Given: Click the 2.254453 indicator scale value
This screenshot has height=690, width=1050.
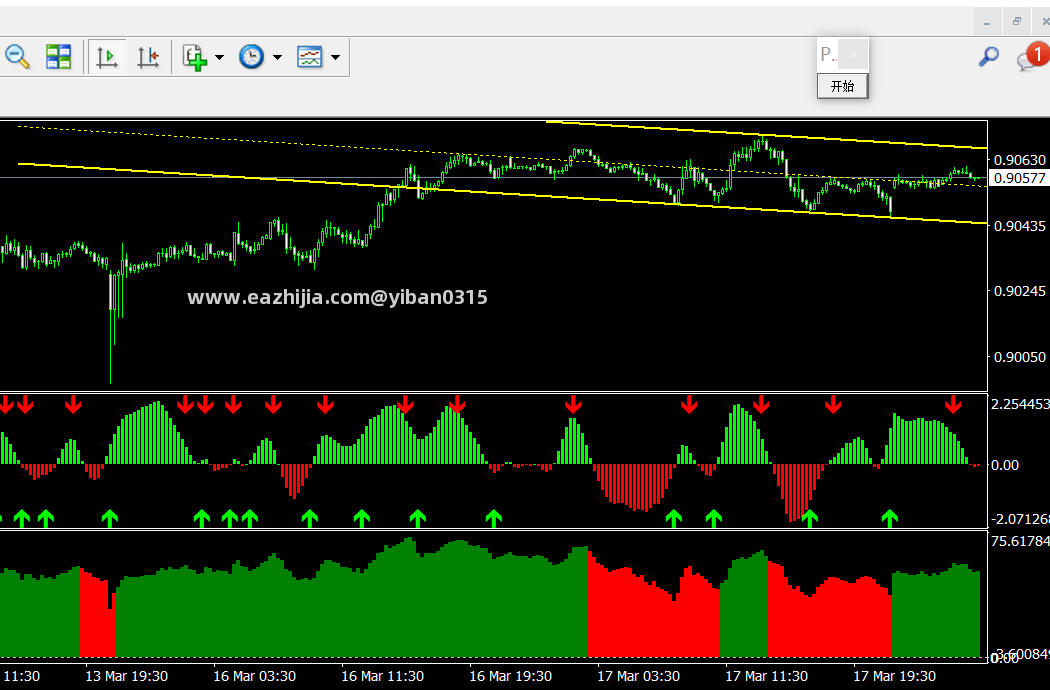Looking at the screenshot, I should click(x=1020, y=404).
